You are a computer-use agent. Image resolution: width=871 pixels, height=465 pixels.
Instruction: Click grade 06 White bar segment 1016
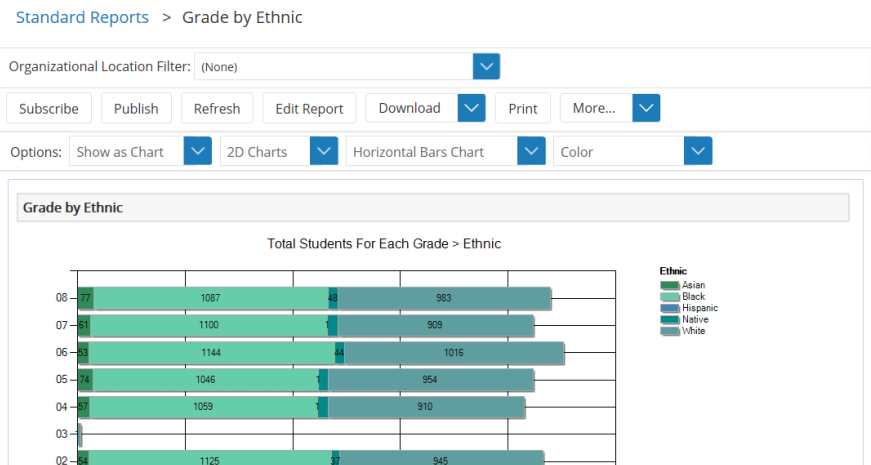(453, 353)
